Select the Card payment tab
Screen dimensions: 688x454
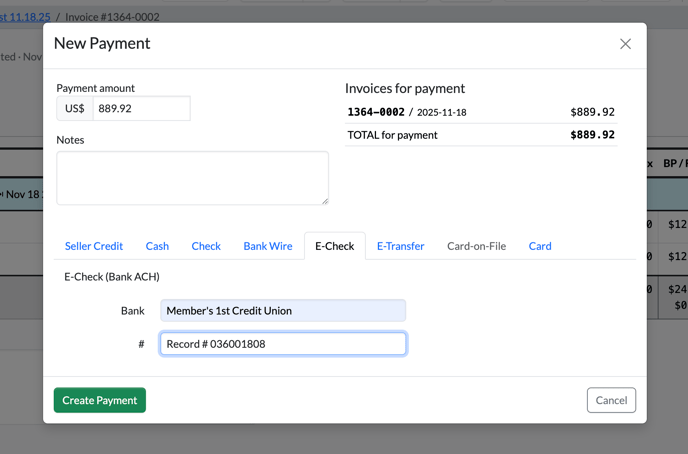click(540, 246)
